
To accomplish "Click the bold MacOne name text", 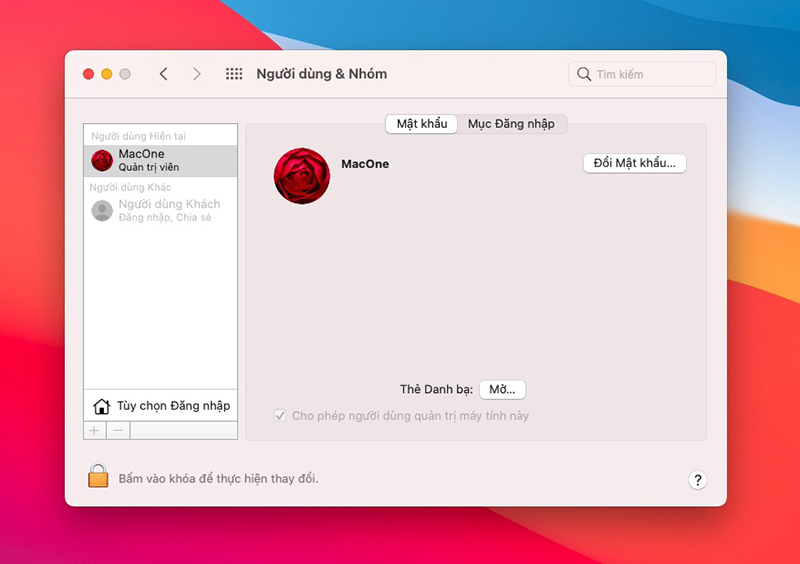I will coord(365,164).
